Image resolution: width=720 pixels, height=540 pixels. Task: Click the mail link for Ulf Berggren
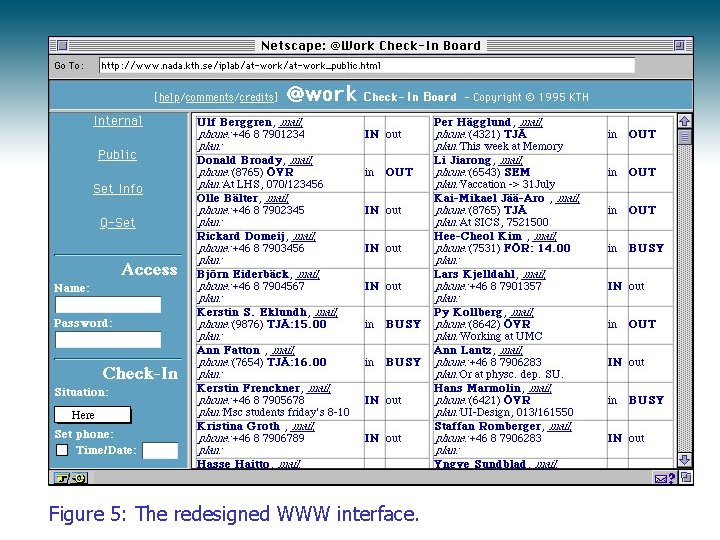pos(291,123)
